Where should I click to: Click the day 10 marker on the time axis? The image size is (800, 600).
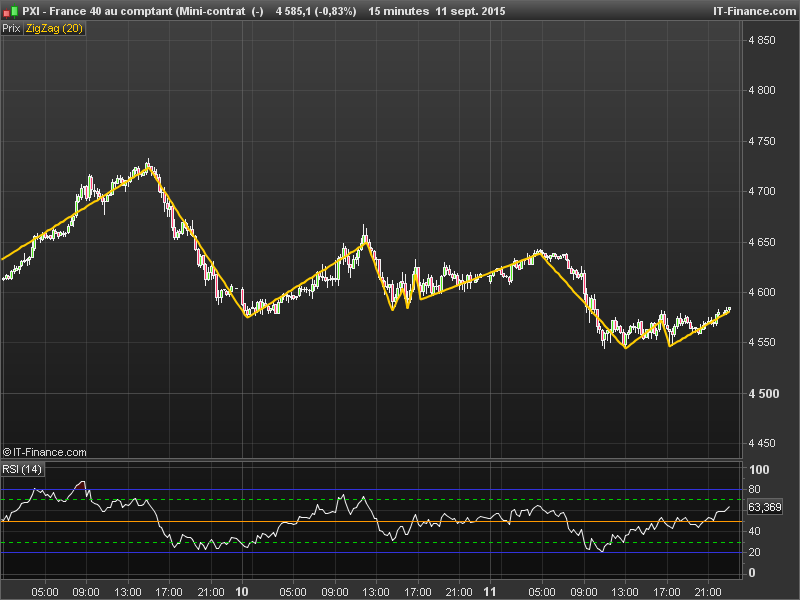(x=244, y=591)
